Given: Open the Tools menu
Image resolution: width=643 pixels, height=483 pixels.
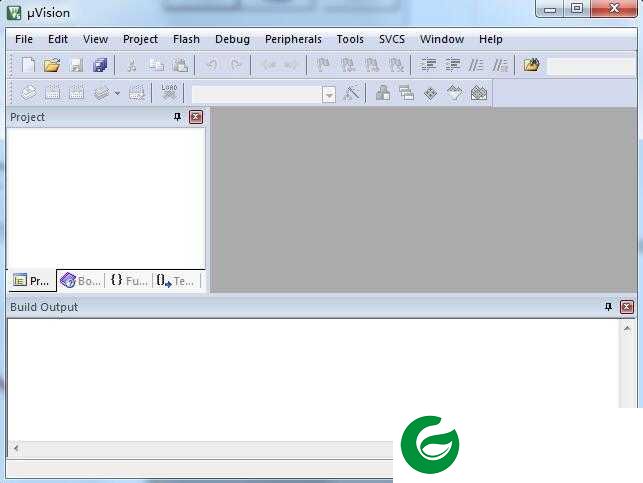Looking at the screenshot, I should tap(350, 39).
